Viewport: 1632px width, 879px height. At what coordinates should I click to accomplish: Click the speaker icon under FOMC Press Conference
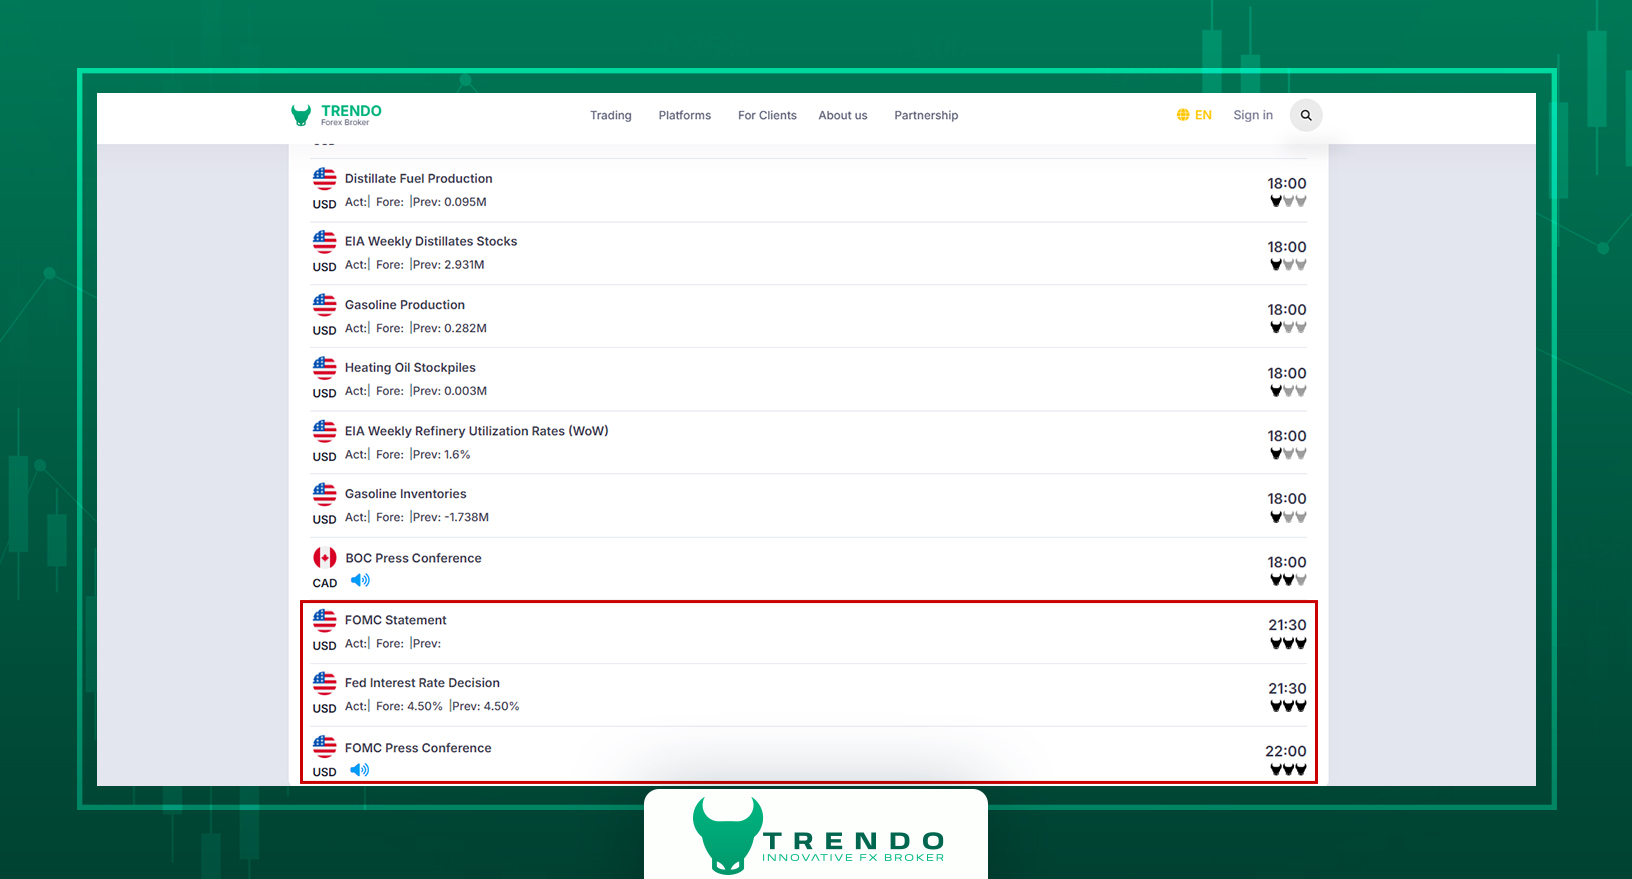360,770
